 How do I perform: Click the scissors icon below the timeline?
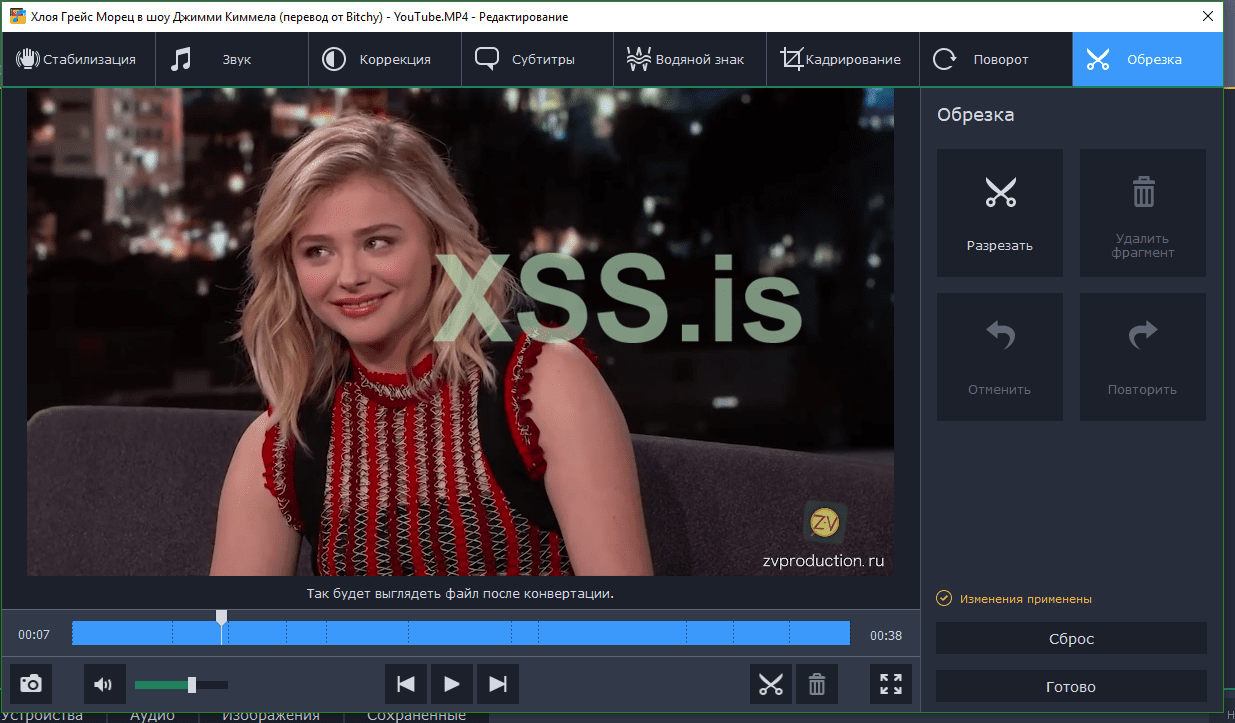coord(771,684)
